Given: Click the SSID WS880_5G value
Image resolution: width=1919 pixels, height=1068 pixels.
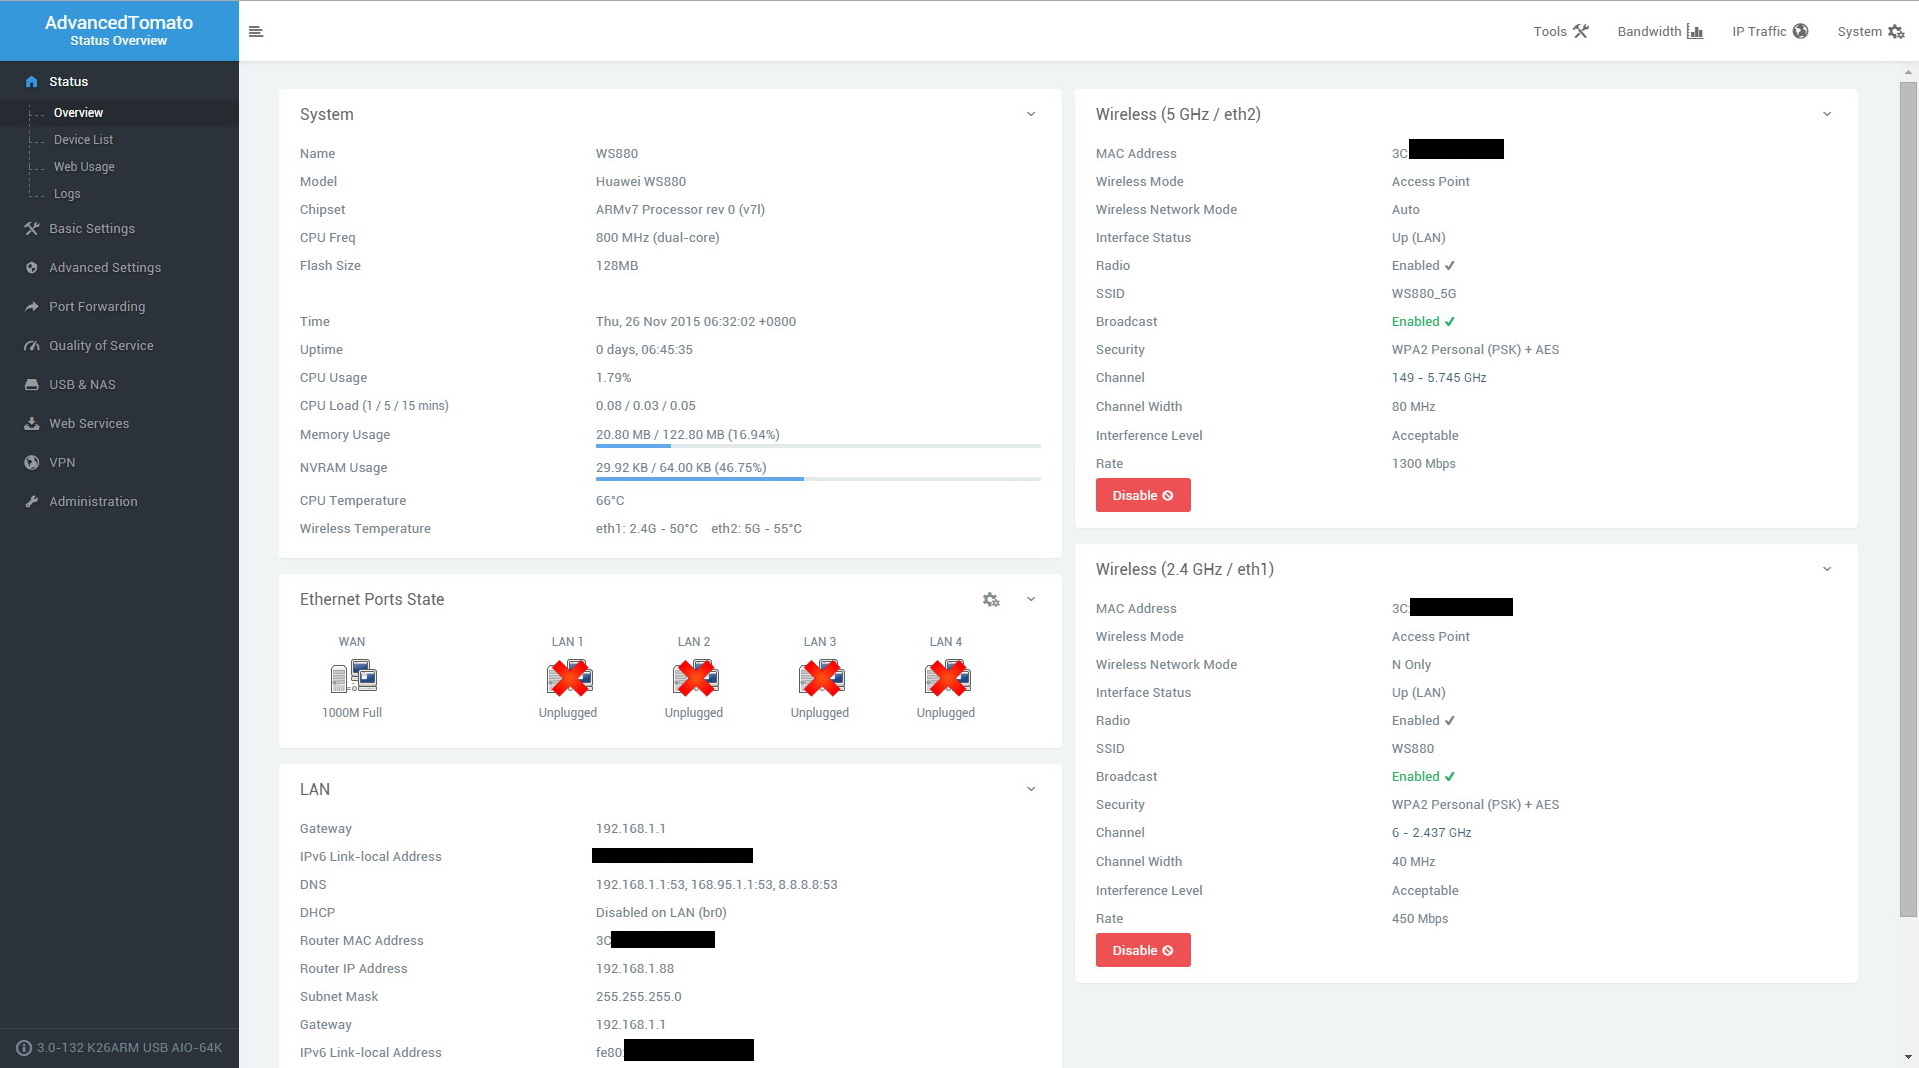Looking at the screenshot, I should (x=1424, y=294).
